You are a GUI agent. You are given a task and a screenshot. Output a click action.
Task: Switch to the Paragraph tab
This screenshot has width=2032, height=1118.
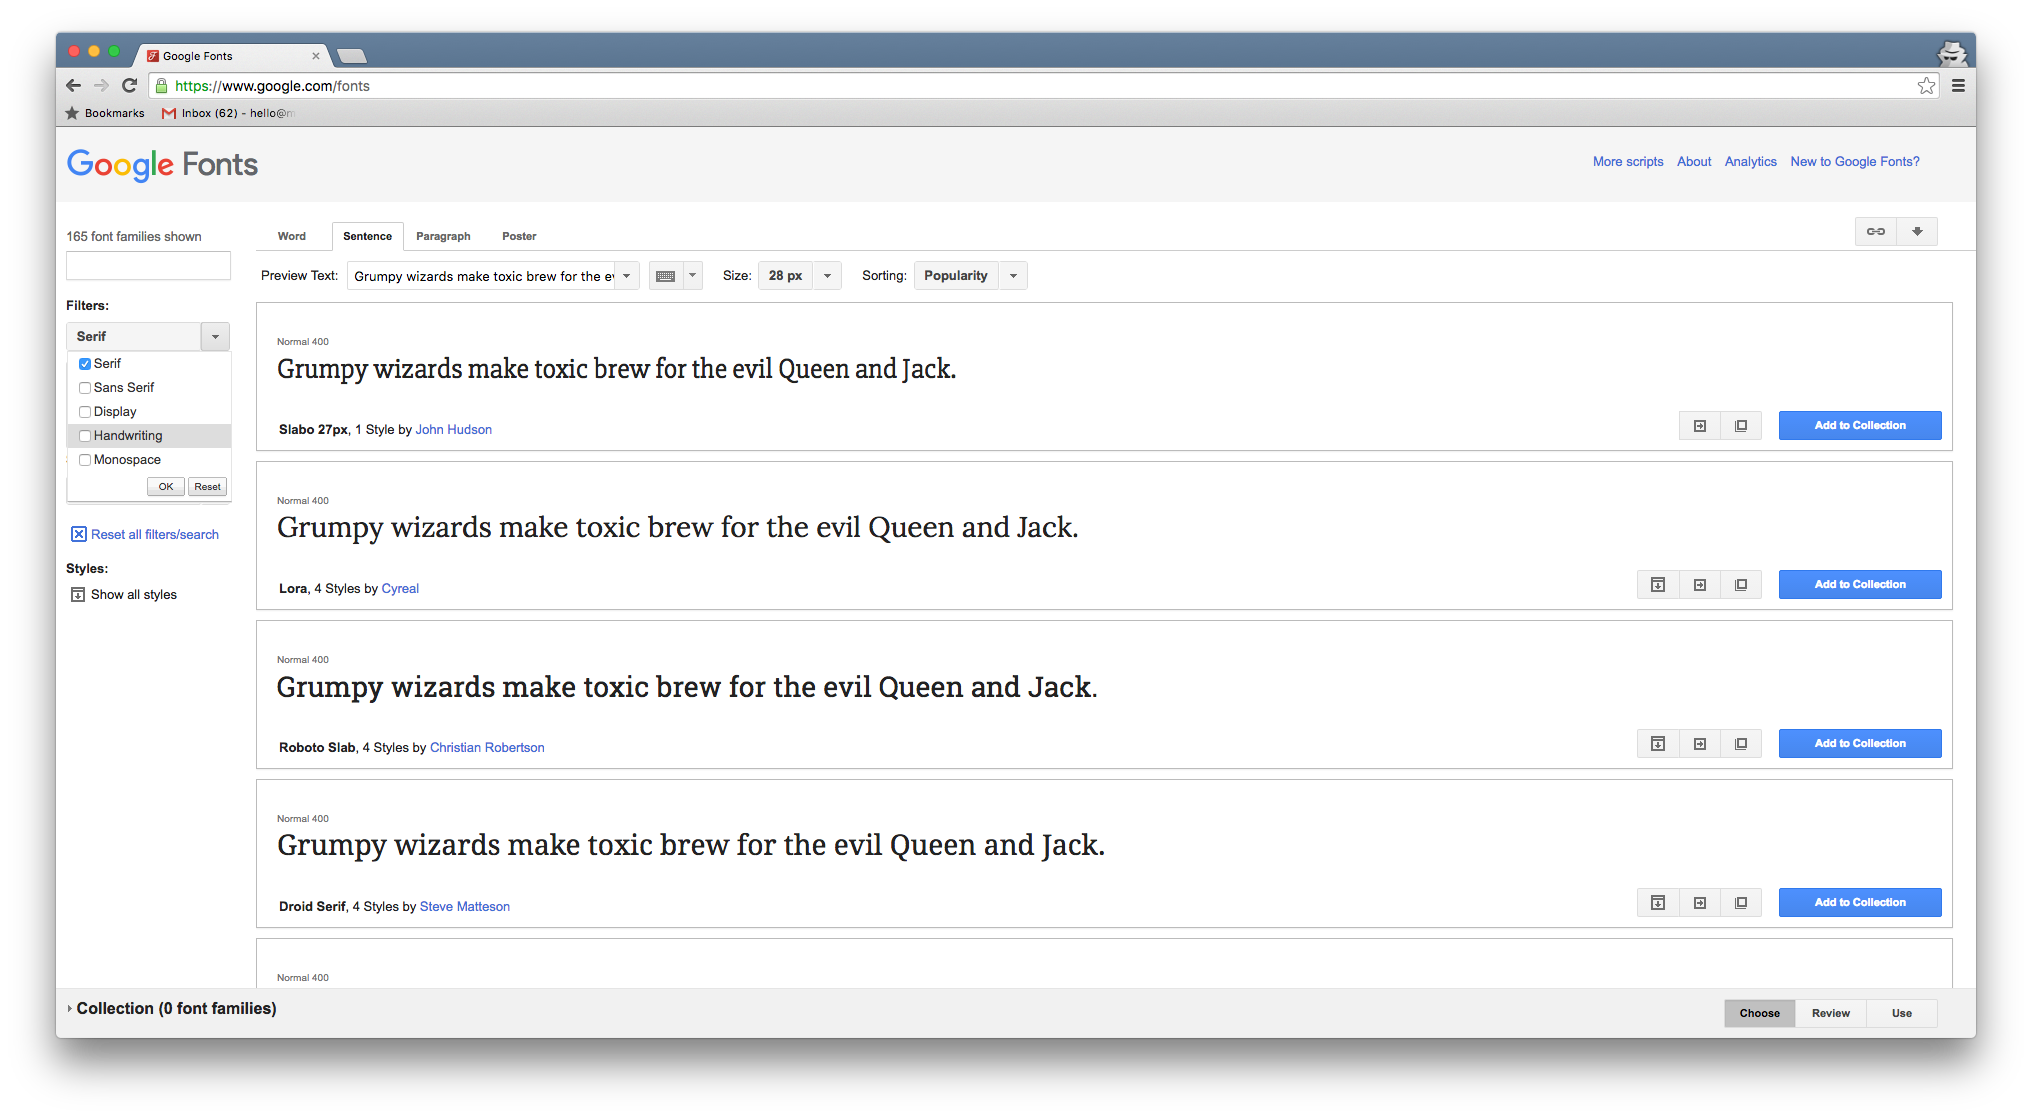(x=443, y=237)
